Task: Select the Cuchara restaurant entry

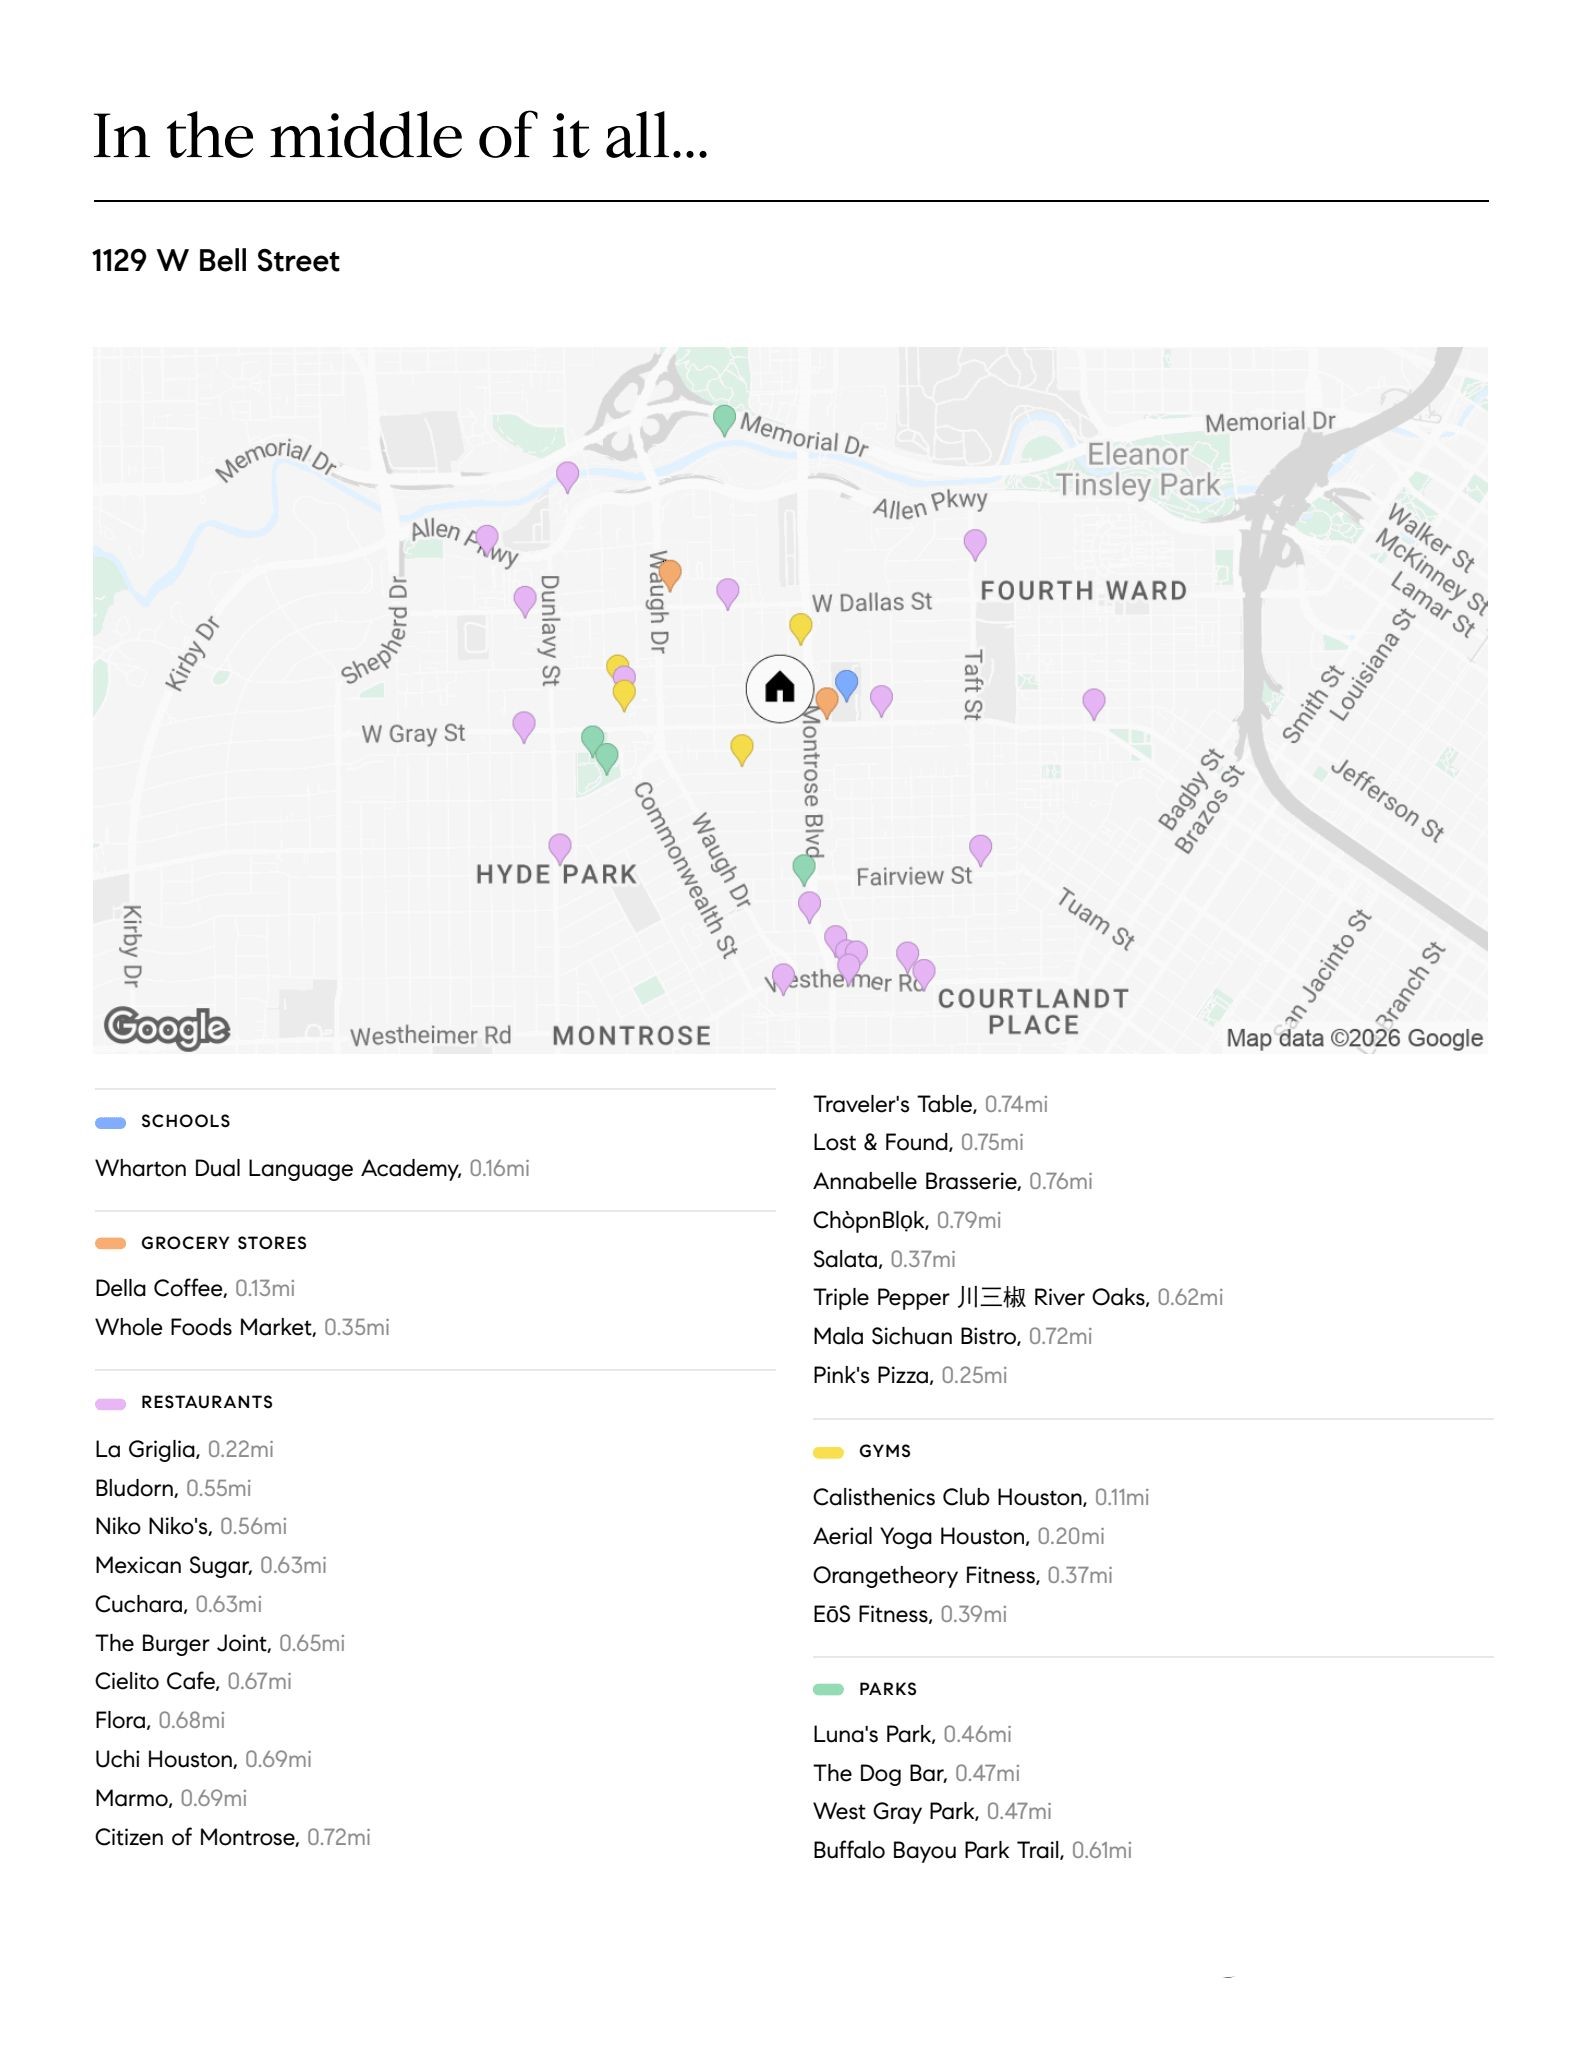Action: 179,1604
